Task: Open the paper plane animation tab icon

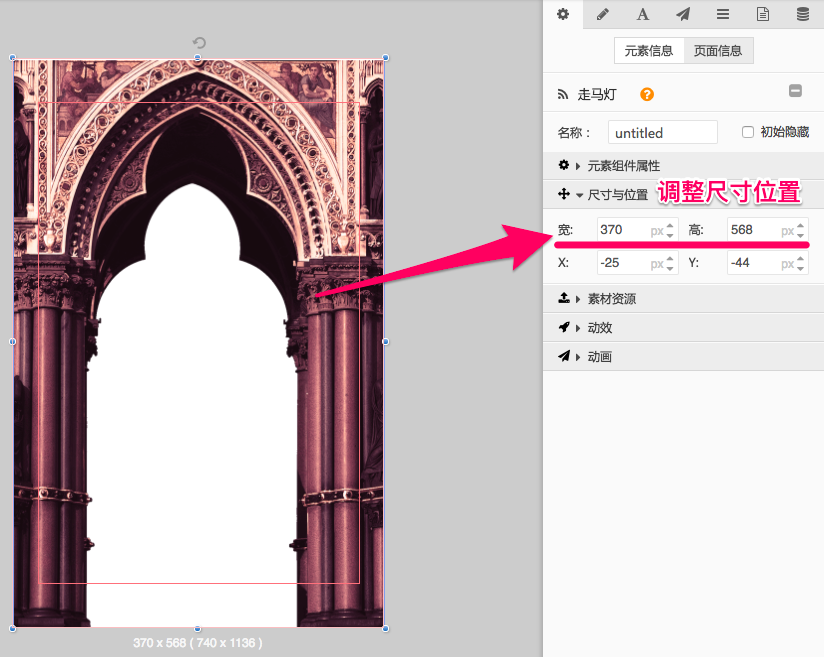Action: 683,14
